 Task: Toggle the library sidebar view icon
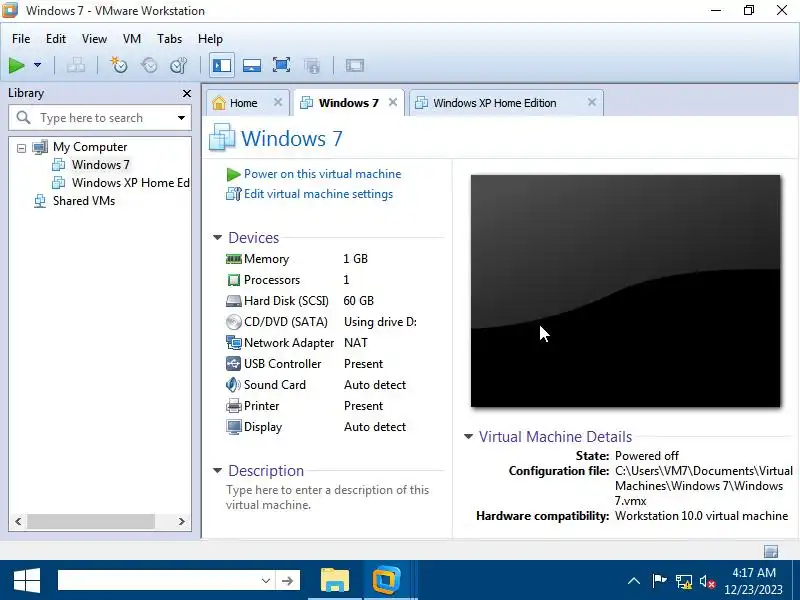(x=222, y=65)
